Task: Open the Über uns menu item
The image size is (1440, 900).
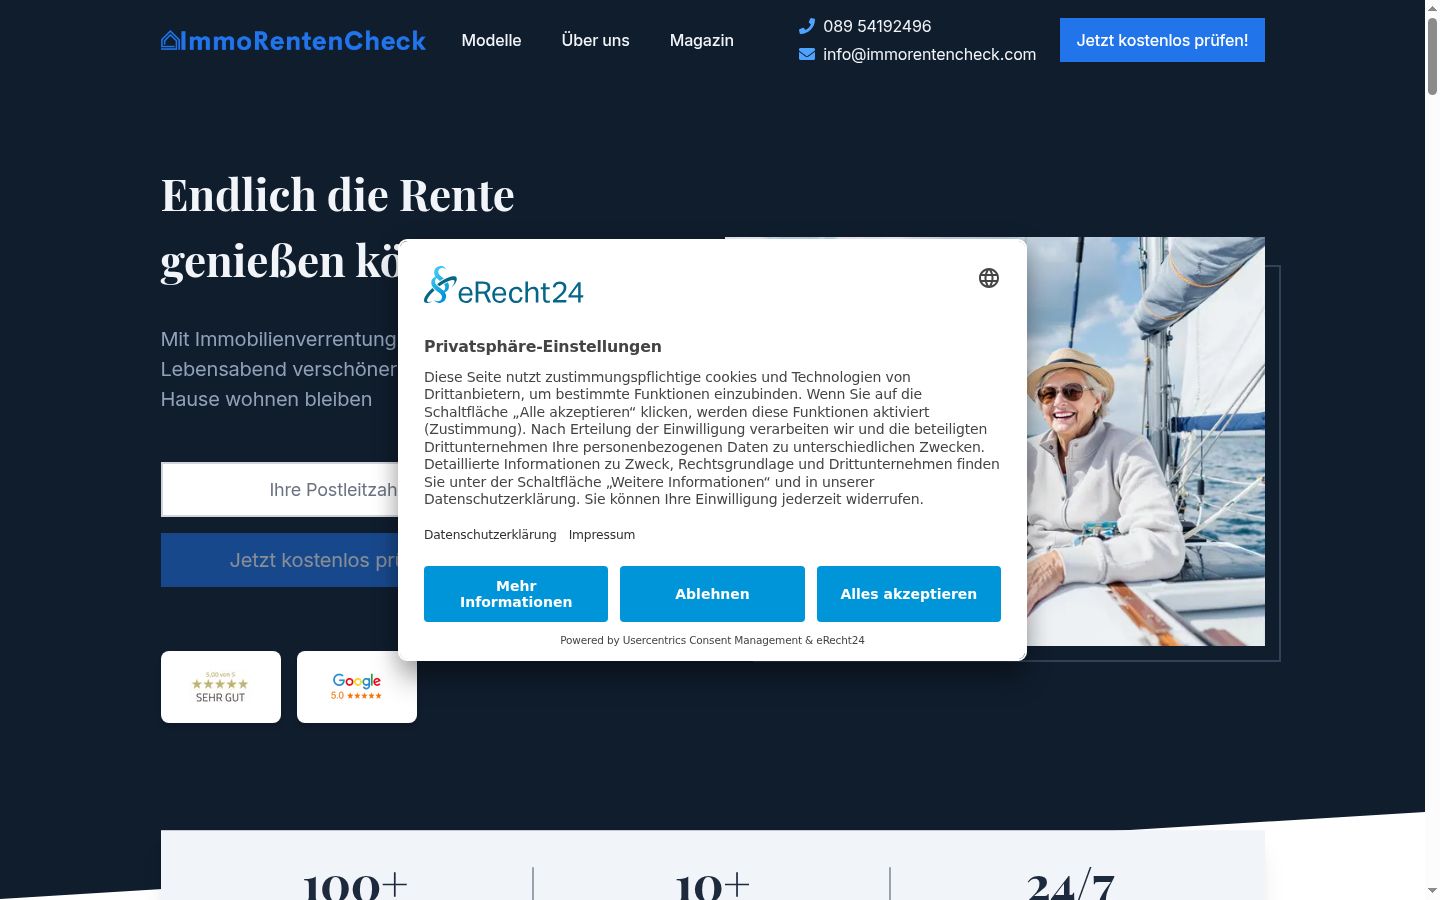Action: (x=596, y=40)
